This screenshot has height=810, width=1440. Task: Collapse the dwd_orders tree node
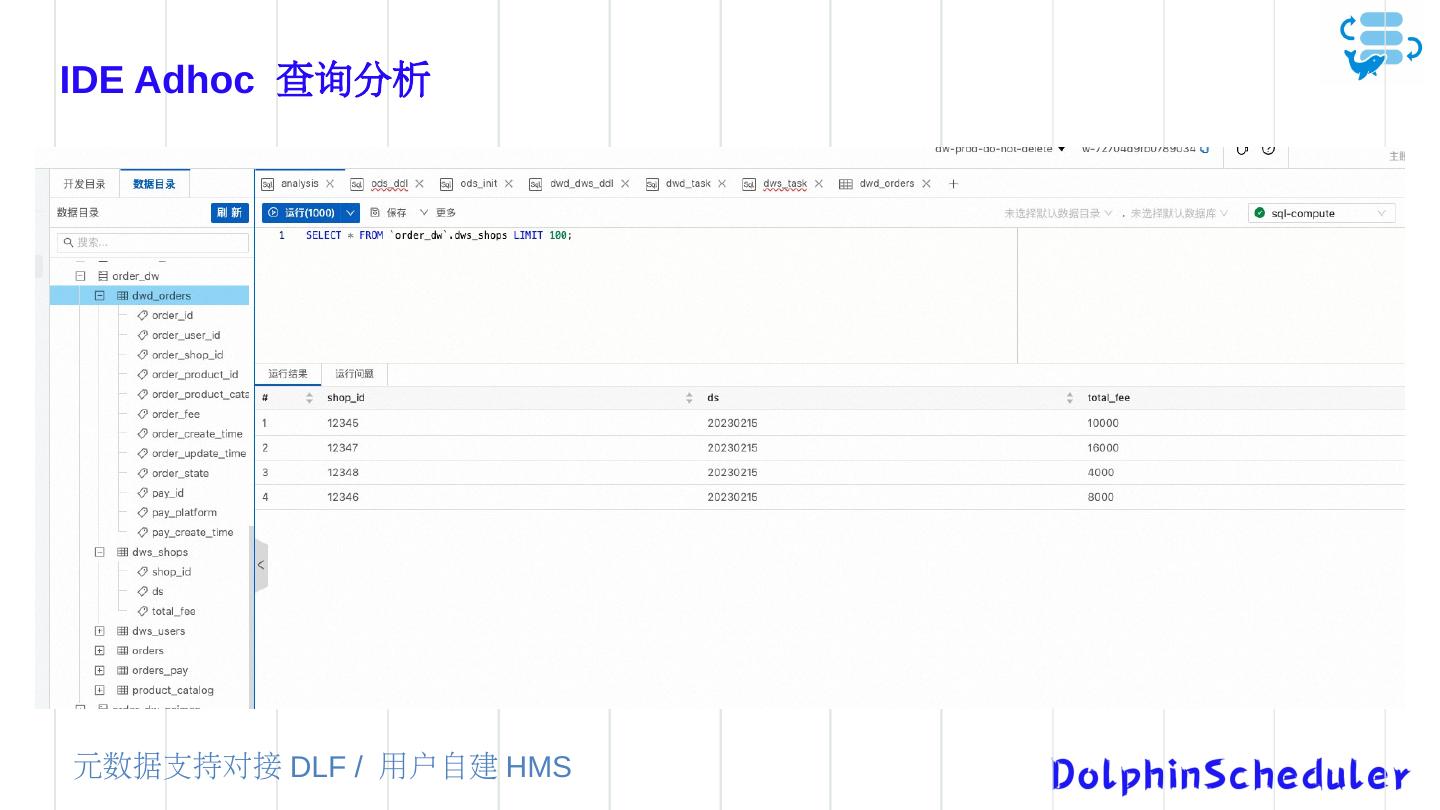point(100,296)
